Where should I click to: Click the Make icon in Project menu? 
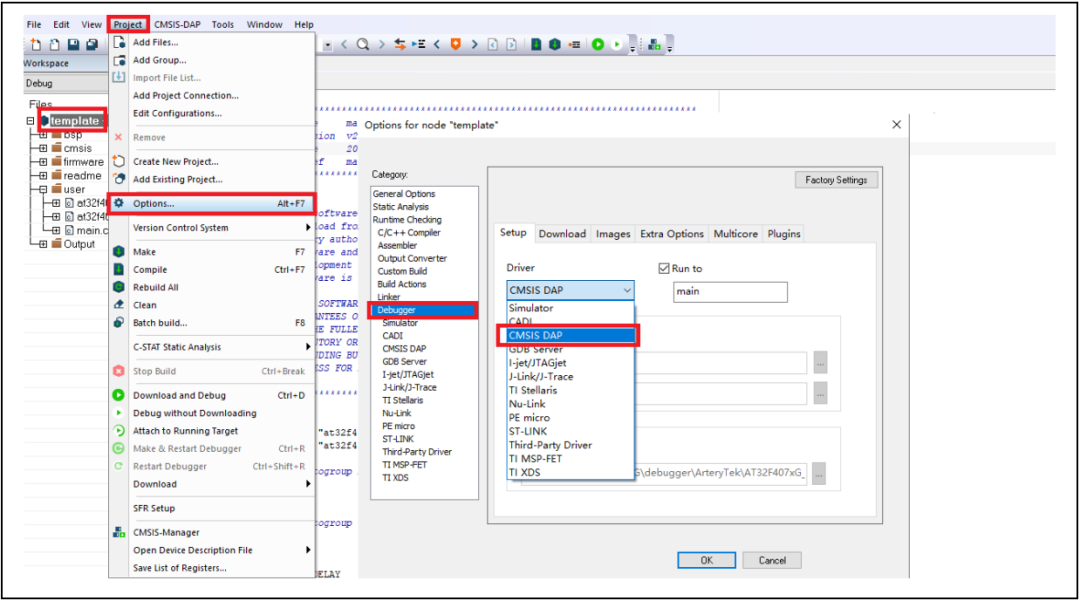click(118, 252)
